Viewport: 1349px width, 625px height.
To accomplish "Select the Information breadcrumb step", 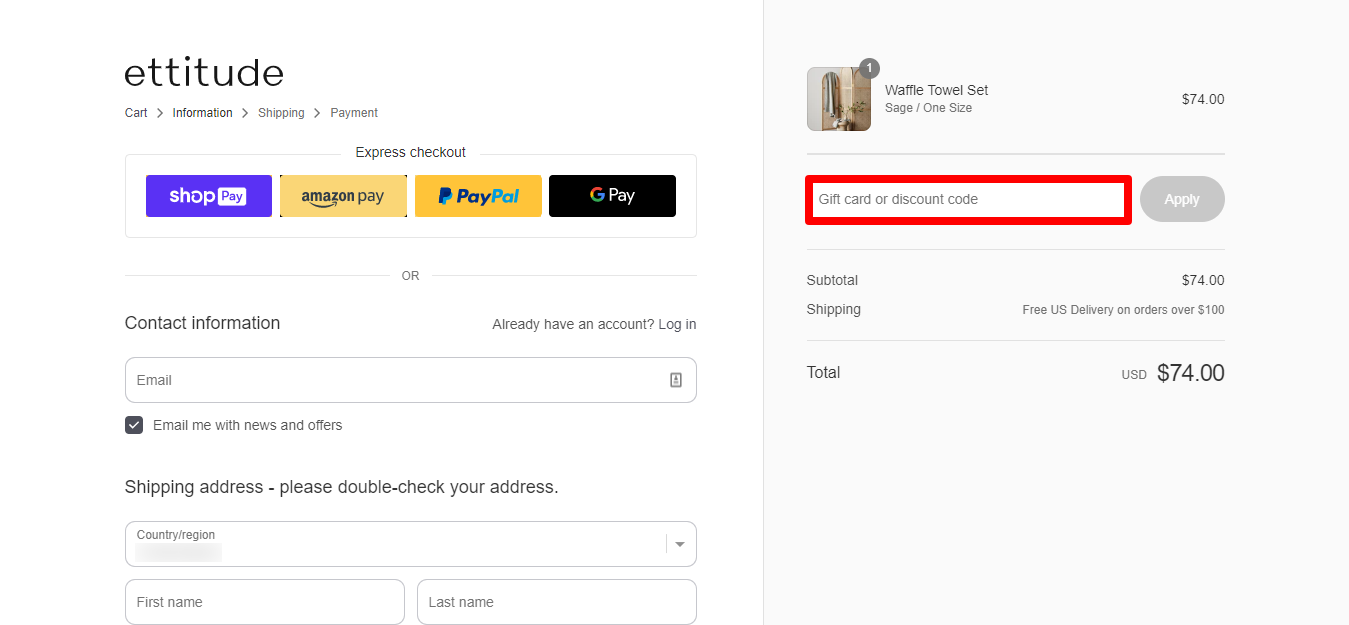I will pyautogui.click(x=202, y=113).
